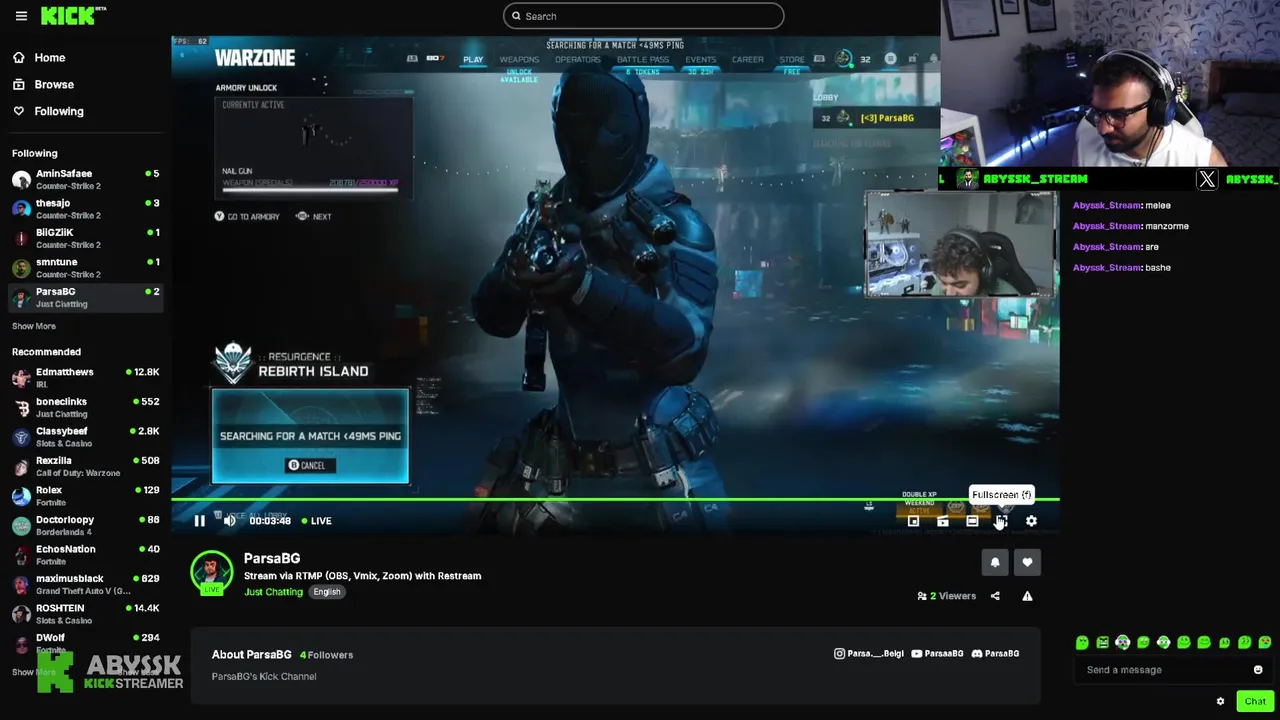Open Classybeef recommended channel
1280x720 pixels.
point(85,436)
